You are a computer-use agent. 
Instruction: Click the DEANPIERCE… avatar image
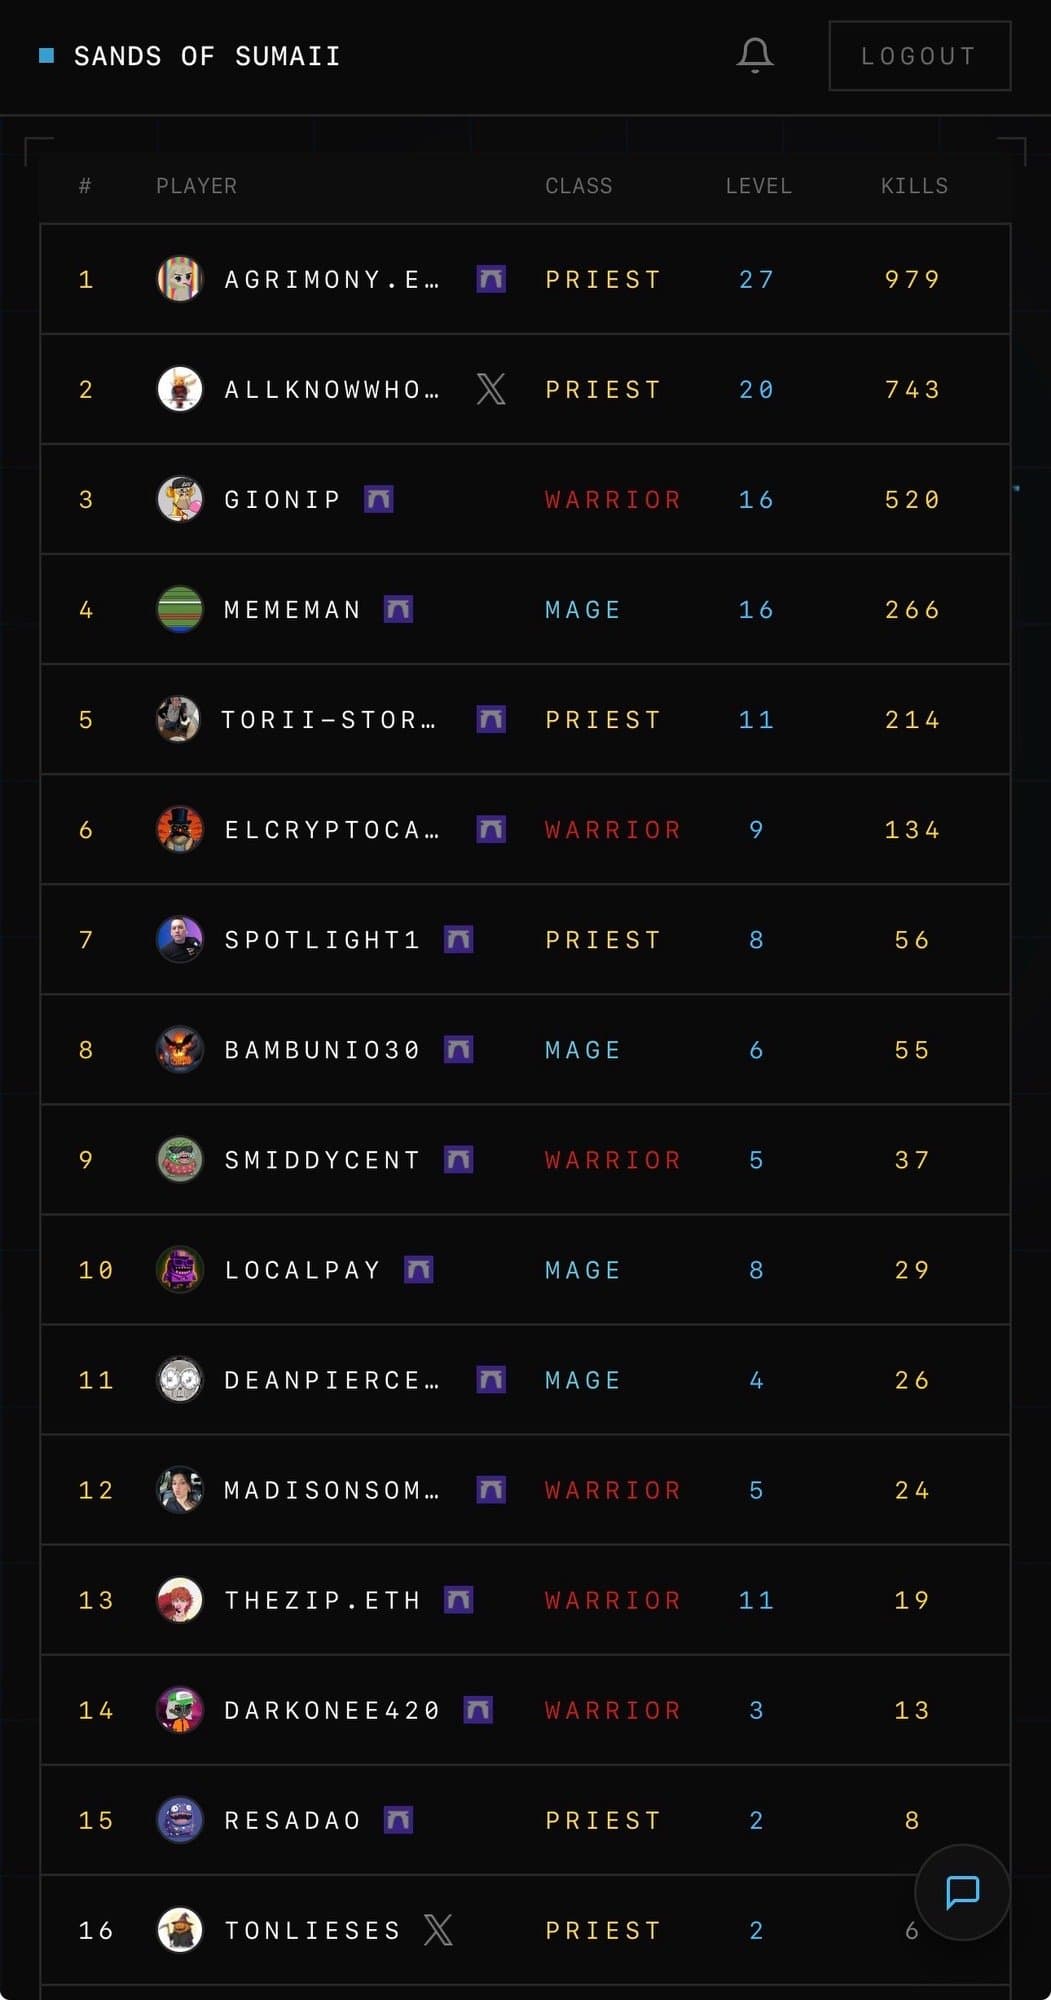pyautogui.click(x=180, y=1380)
